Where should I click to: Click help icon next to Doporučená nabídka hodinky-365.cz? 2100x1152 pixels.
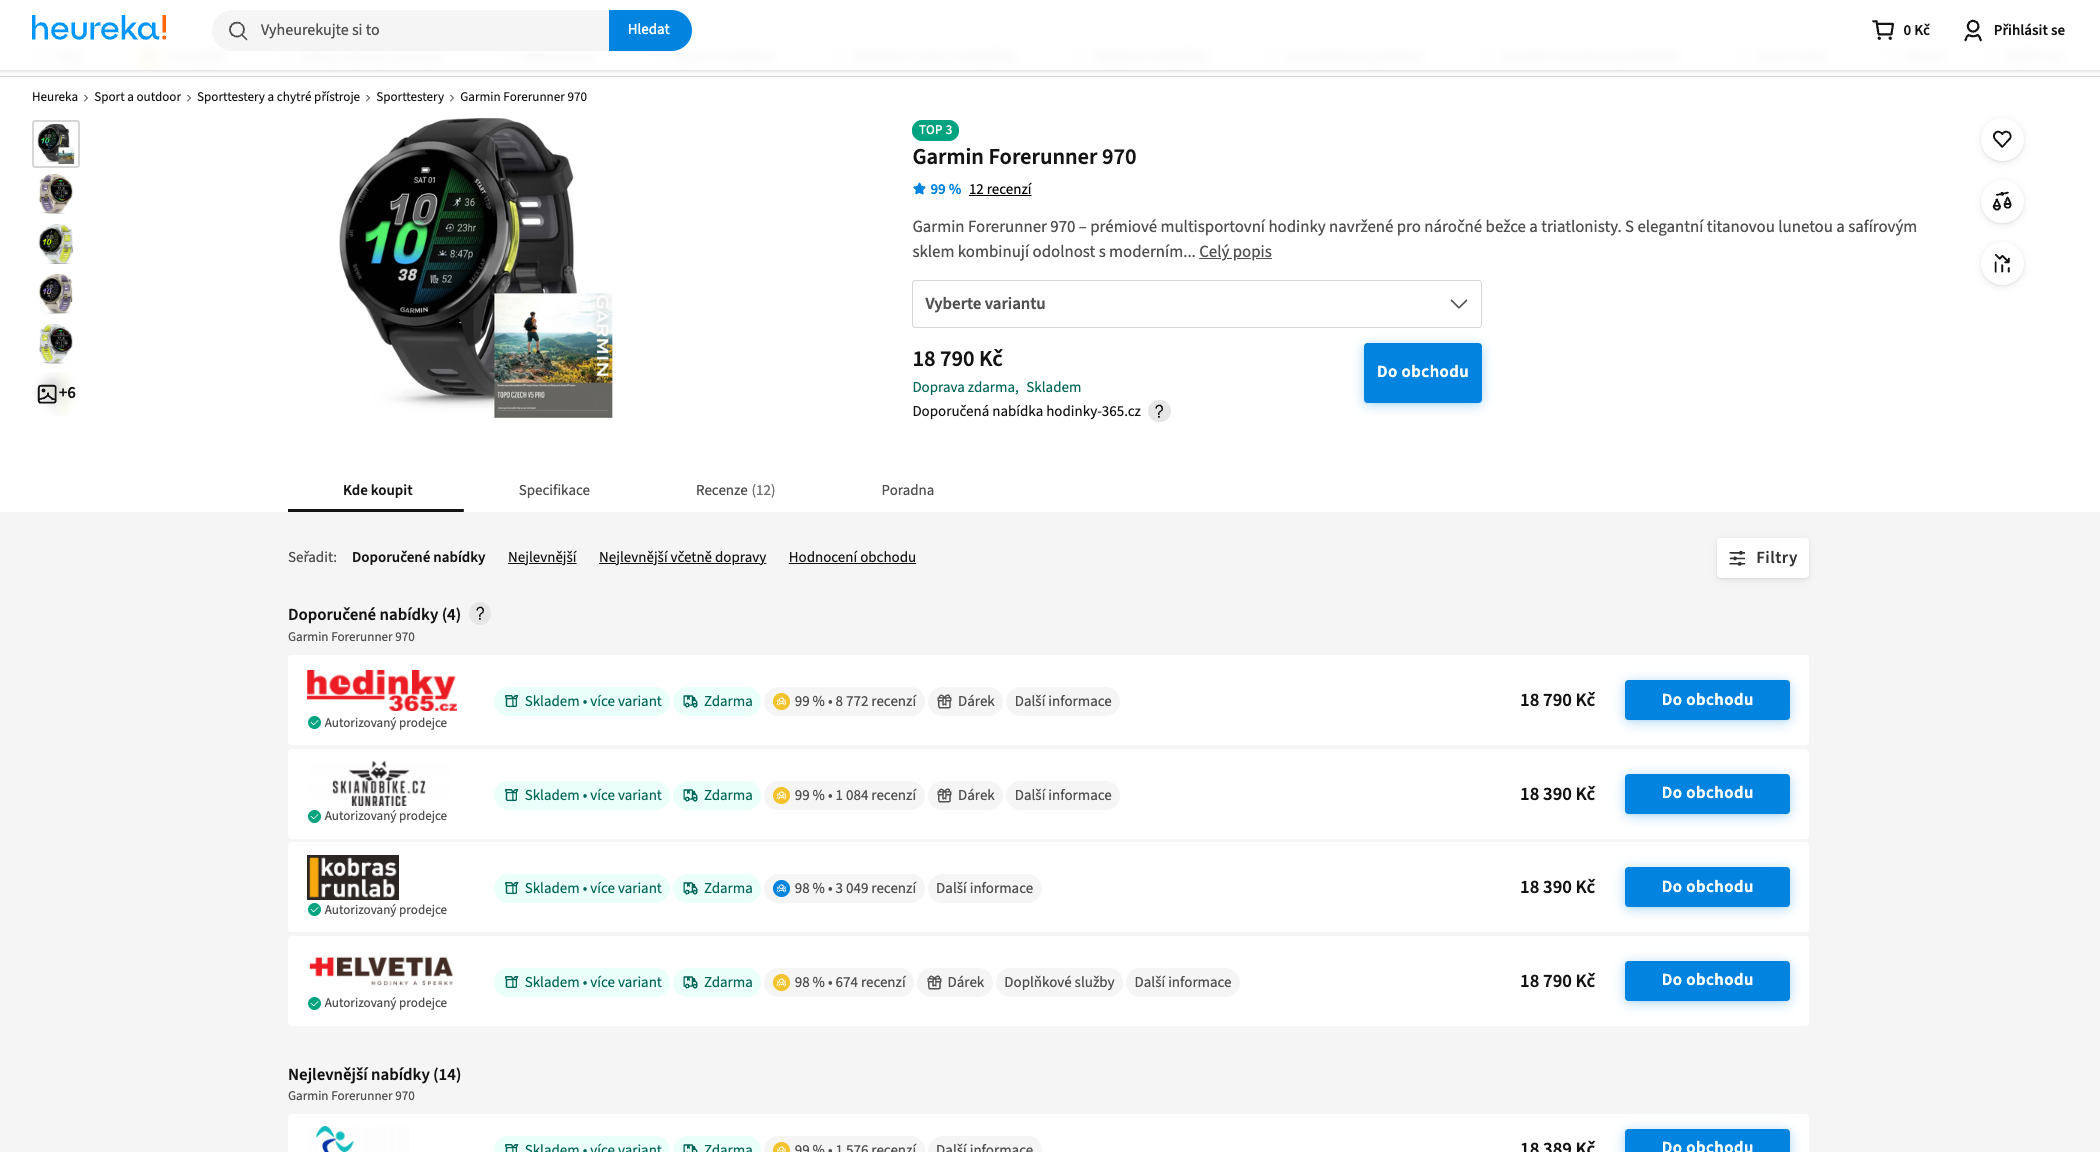[x=1159, y=411]
